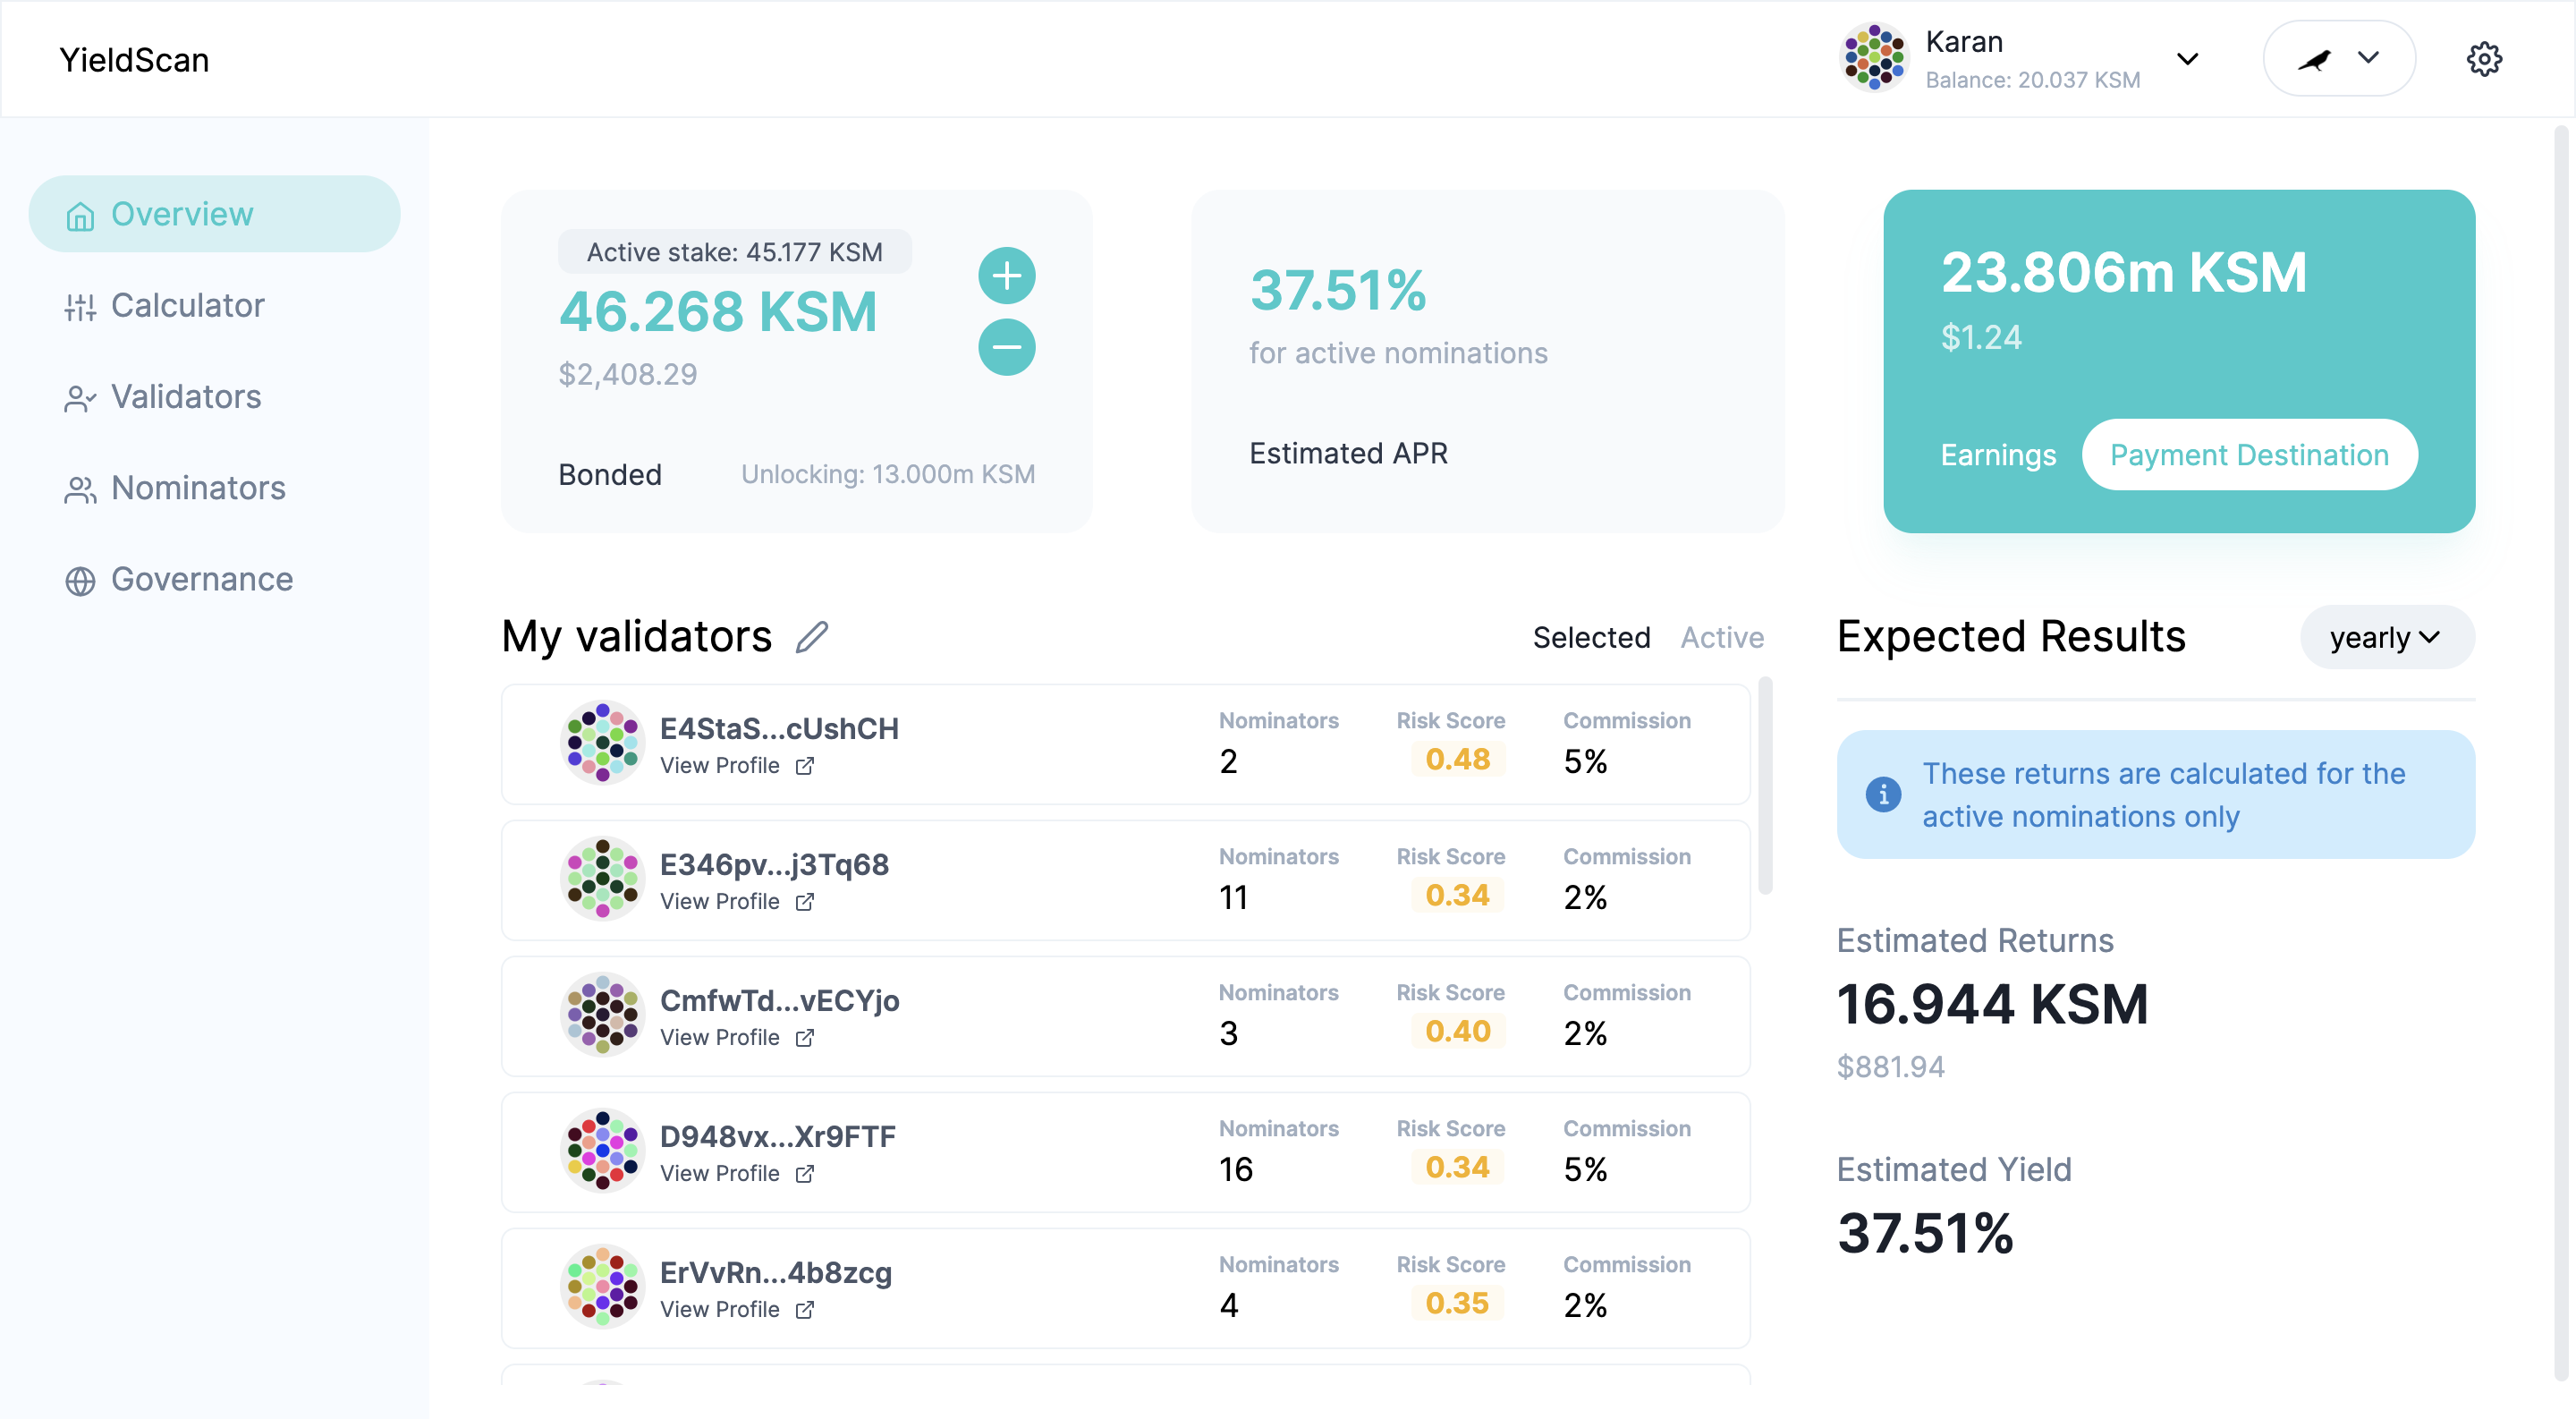Open the Governance sidebar item
The height and width of the screenshot is (1419, 2576).
pyautogui.click(x=201, y=580)
